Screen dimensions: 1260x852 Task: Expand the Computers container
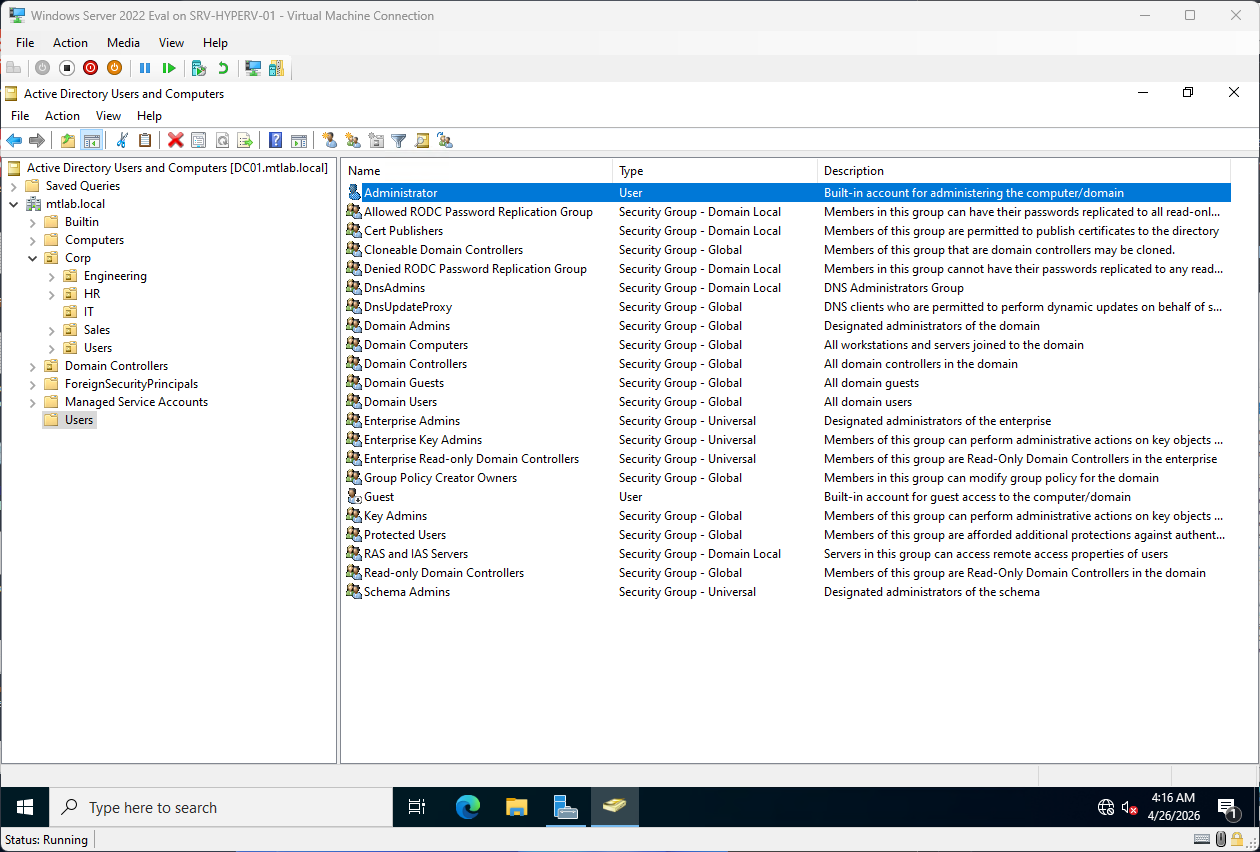click(x=32, y=240)
